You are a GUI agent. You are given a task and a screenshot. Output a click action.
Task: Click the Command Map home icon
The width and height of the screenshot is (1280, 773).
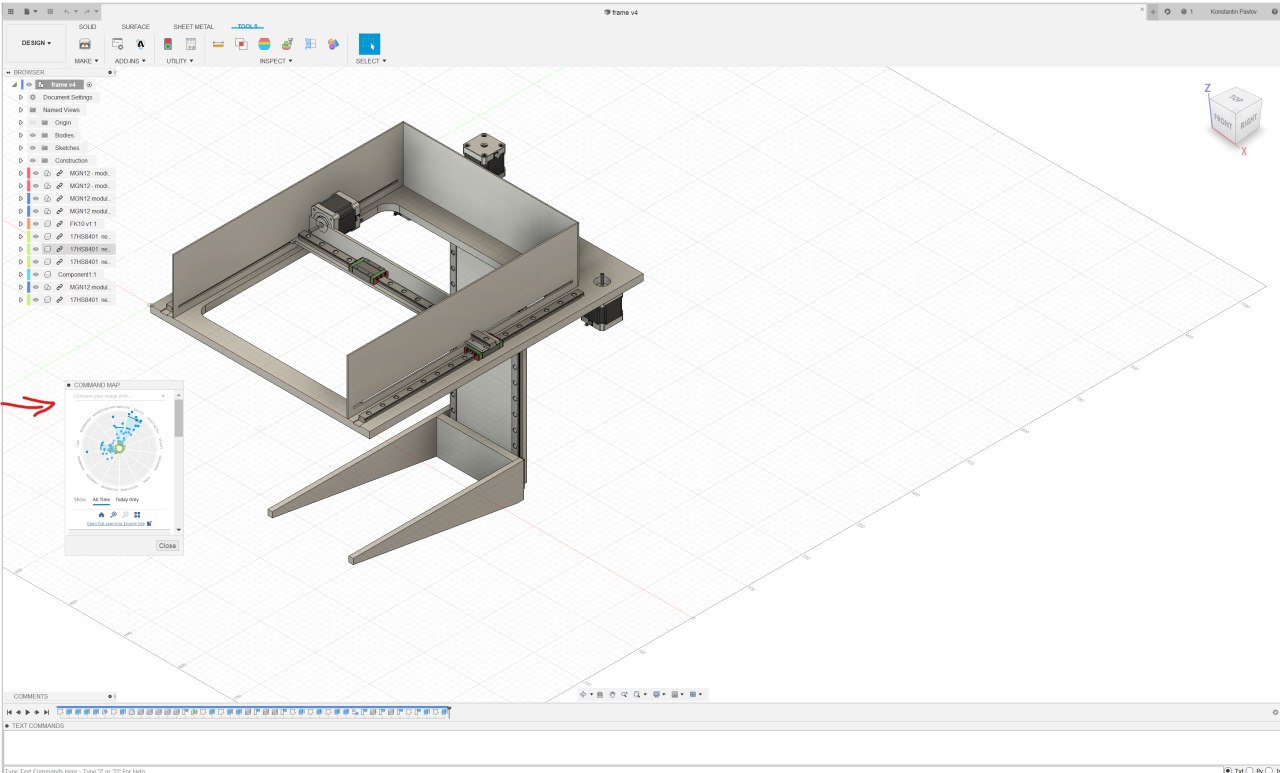(x=101, y=514)
